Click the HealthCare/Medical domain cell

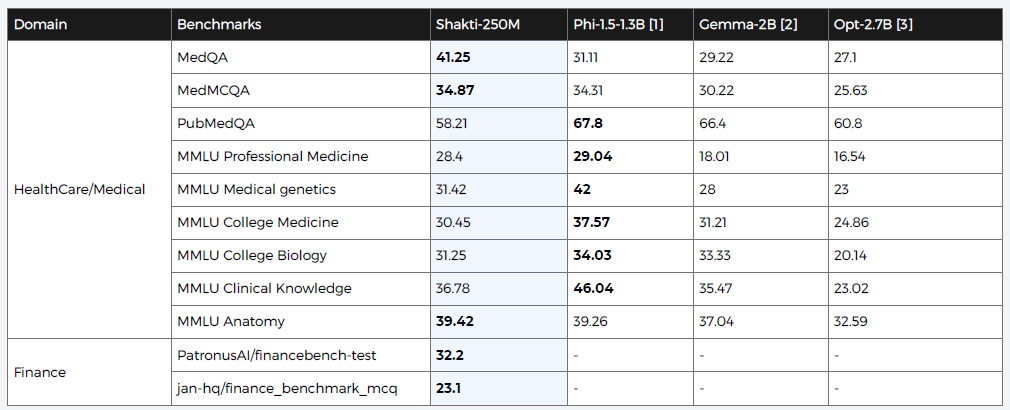point(79,189)
